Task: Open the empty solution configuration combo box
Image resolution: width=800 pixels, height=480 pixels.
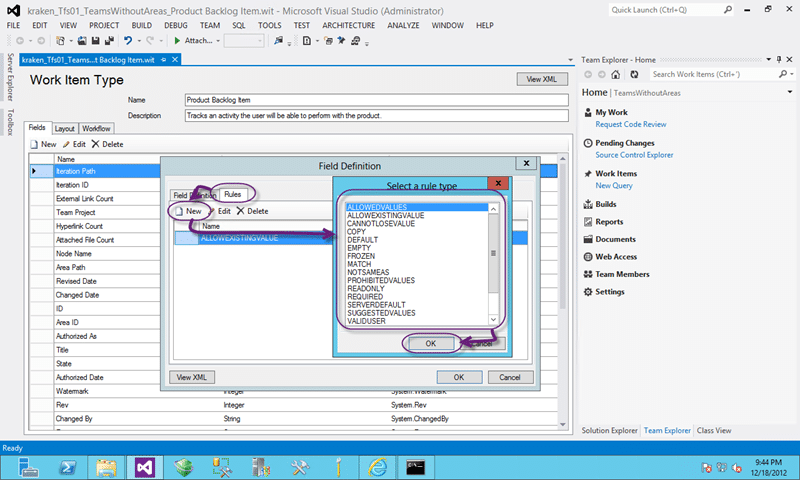Action: pyautogui.click(x=244, y=41)
